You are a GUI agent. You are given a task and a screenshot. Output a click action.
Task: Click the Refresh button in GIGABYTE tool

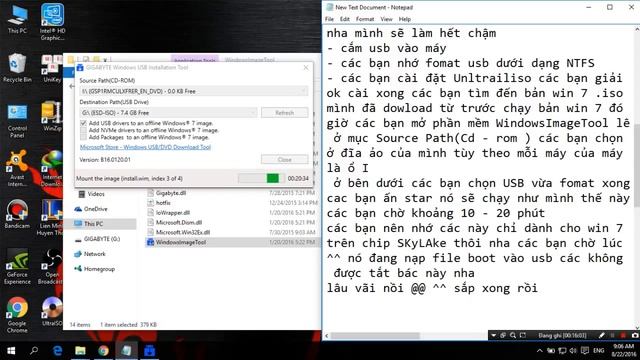[x=284, y=112]
